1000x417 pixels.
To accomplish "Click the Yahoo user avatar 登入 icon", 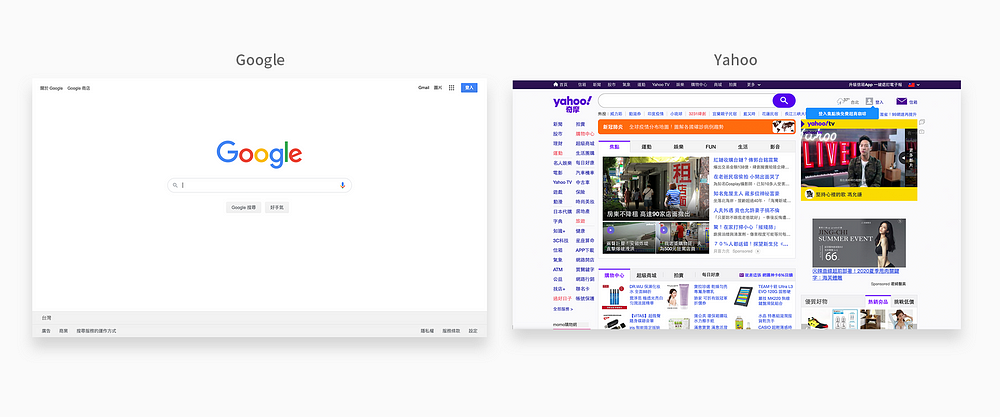I will pos(869,101).
